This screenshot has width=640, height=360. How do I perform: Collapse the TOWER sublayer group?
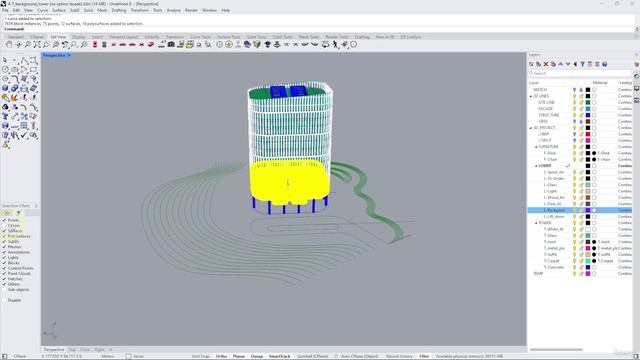click(x=536, y=223)
